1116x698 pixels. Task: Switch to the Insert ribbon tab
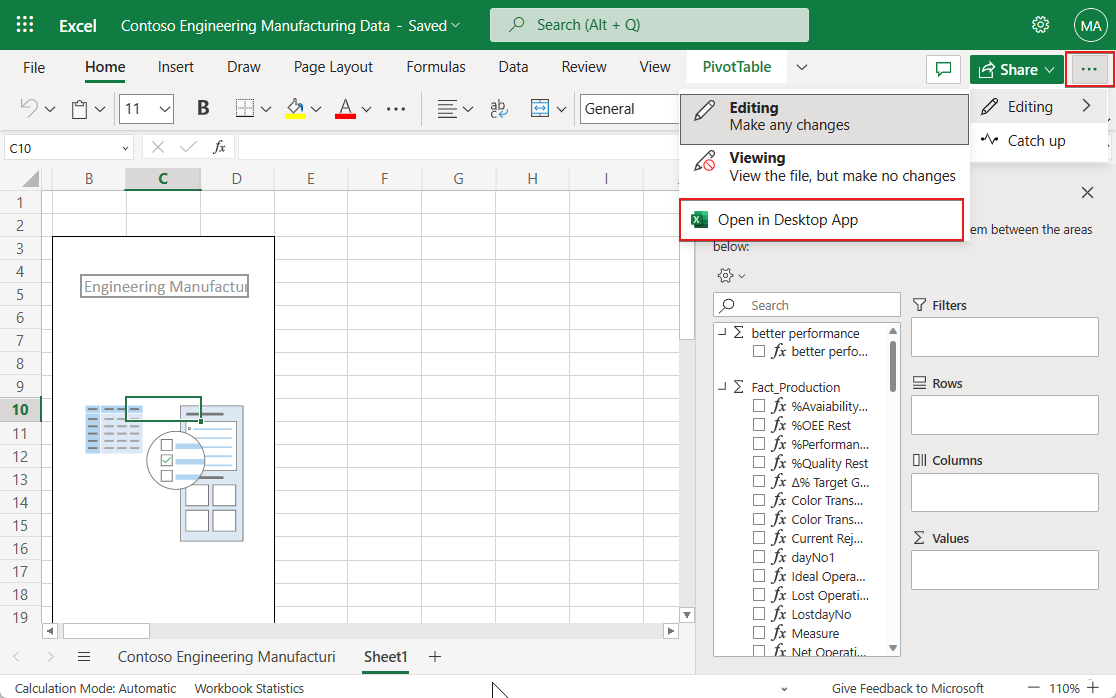176,66
